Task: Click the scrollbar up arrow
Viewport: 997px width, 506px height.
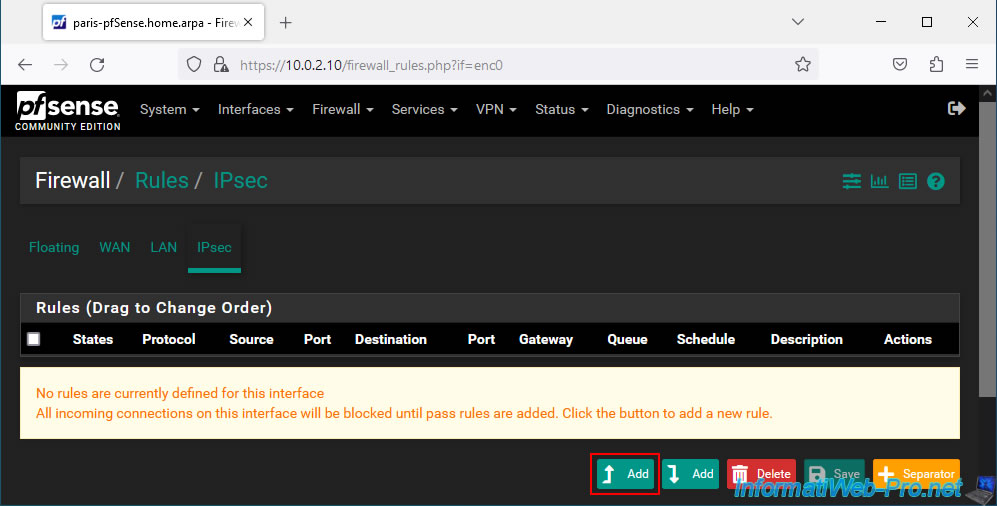Action: 987,93
